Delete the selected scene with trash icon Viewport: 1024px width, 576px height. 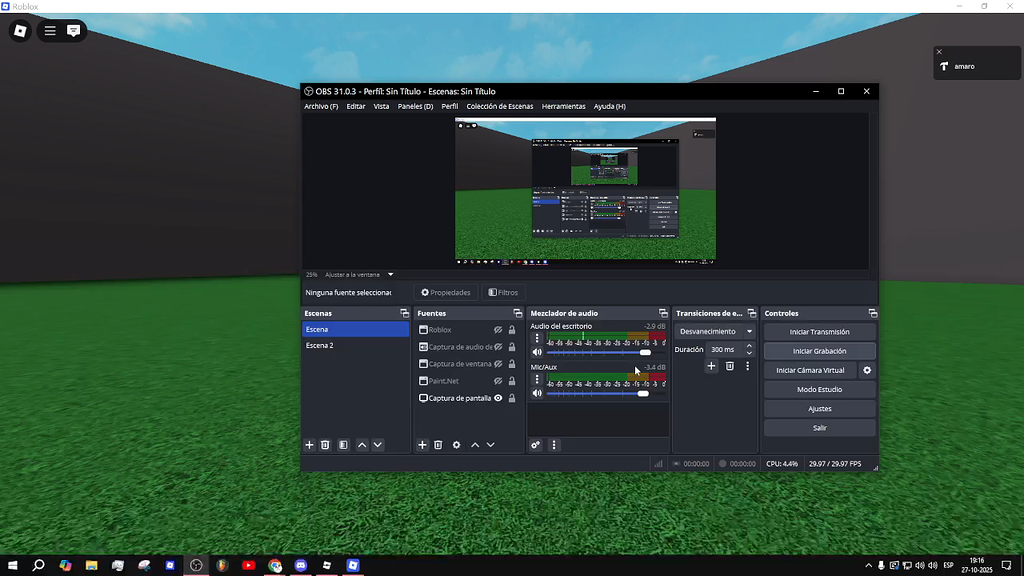(x=325, y=445)
